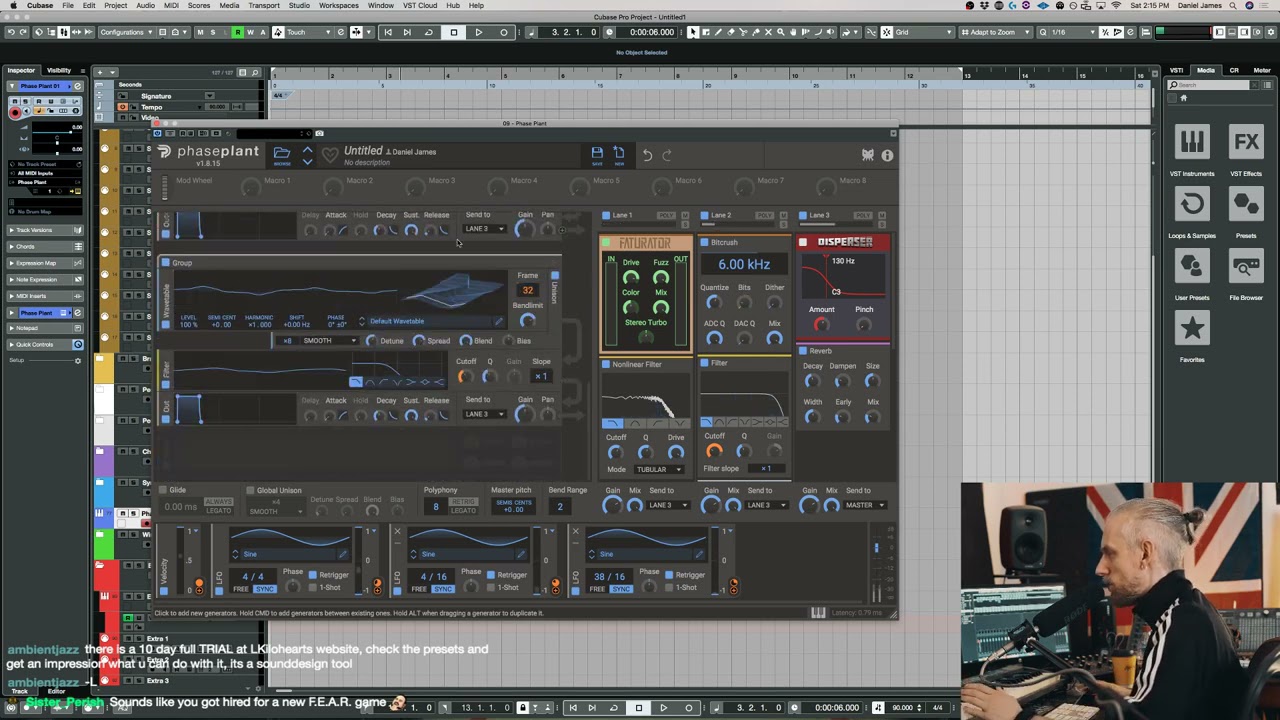Open the Project menu
Screen dimensions: 1280x720
(x=115, y=6)
